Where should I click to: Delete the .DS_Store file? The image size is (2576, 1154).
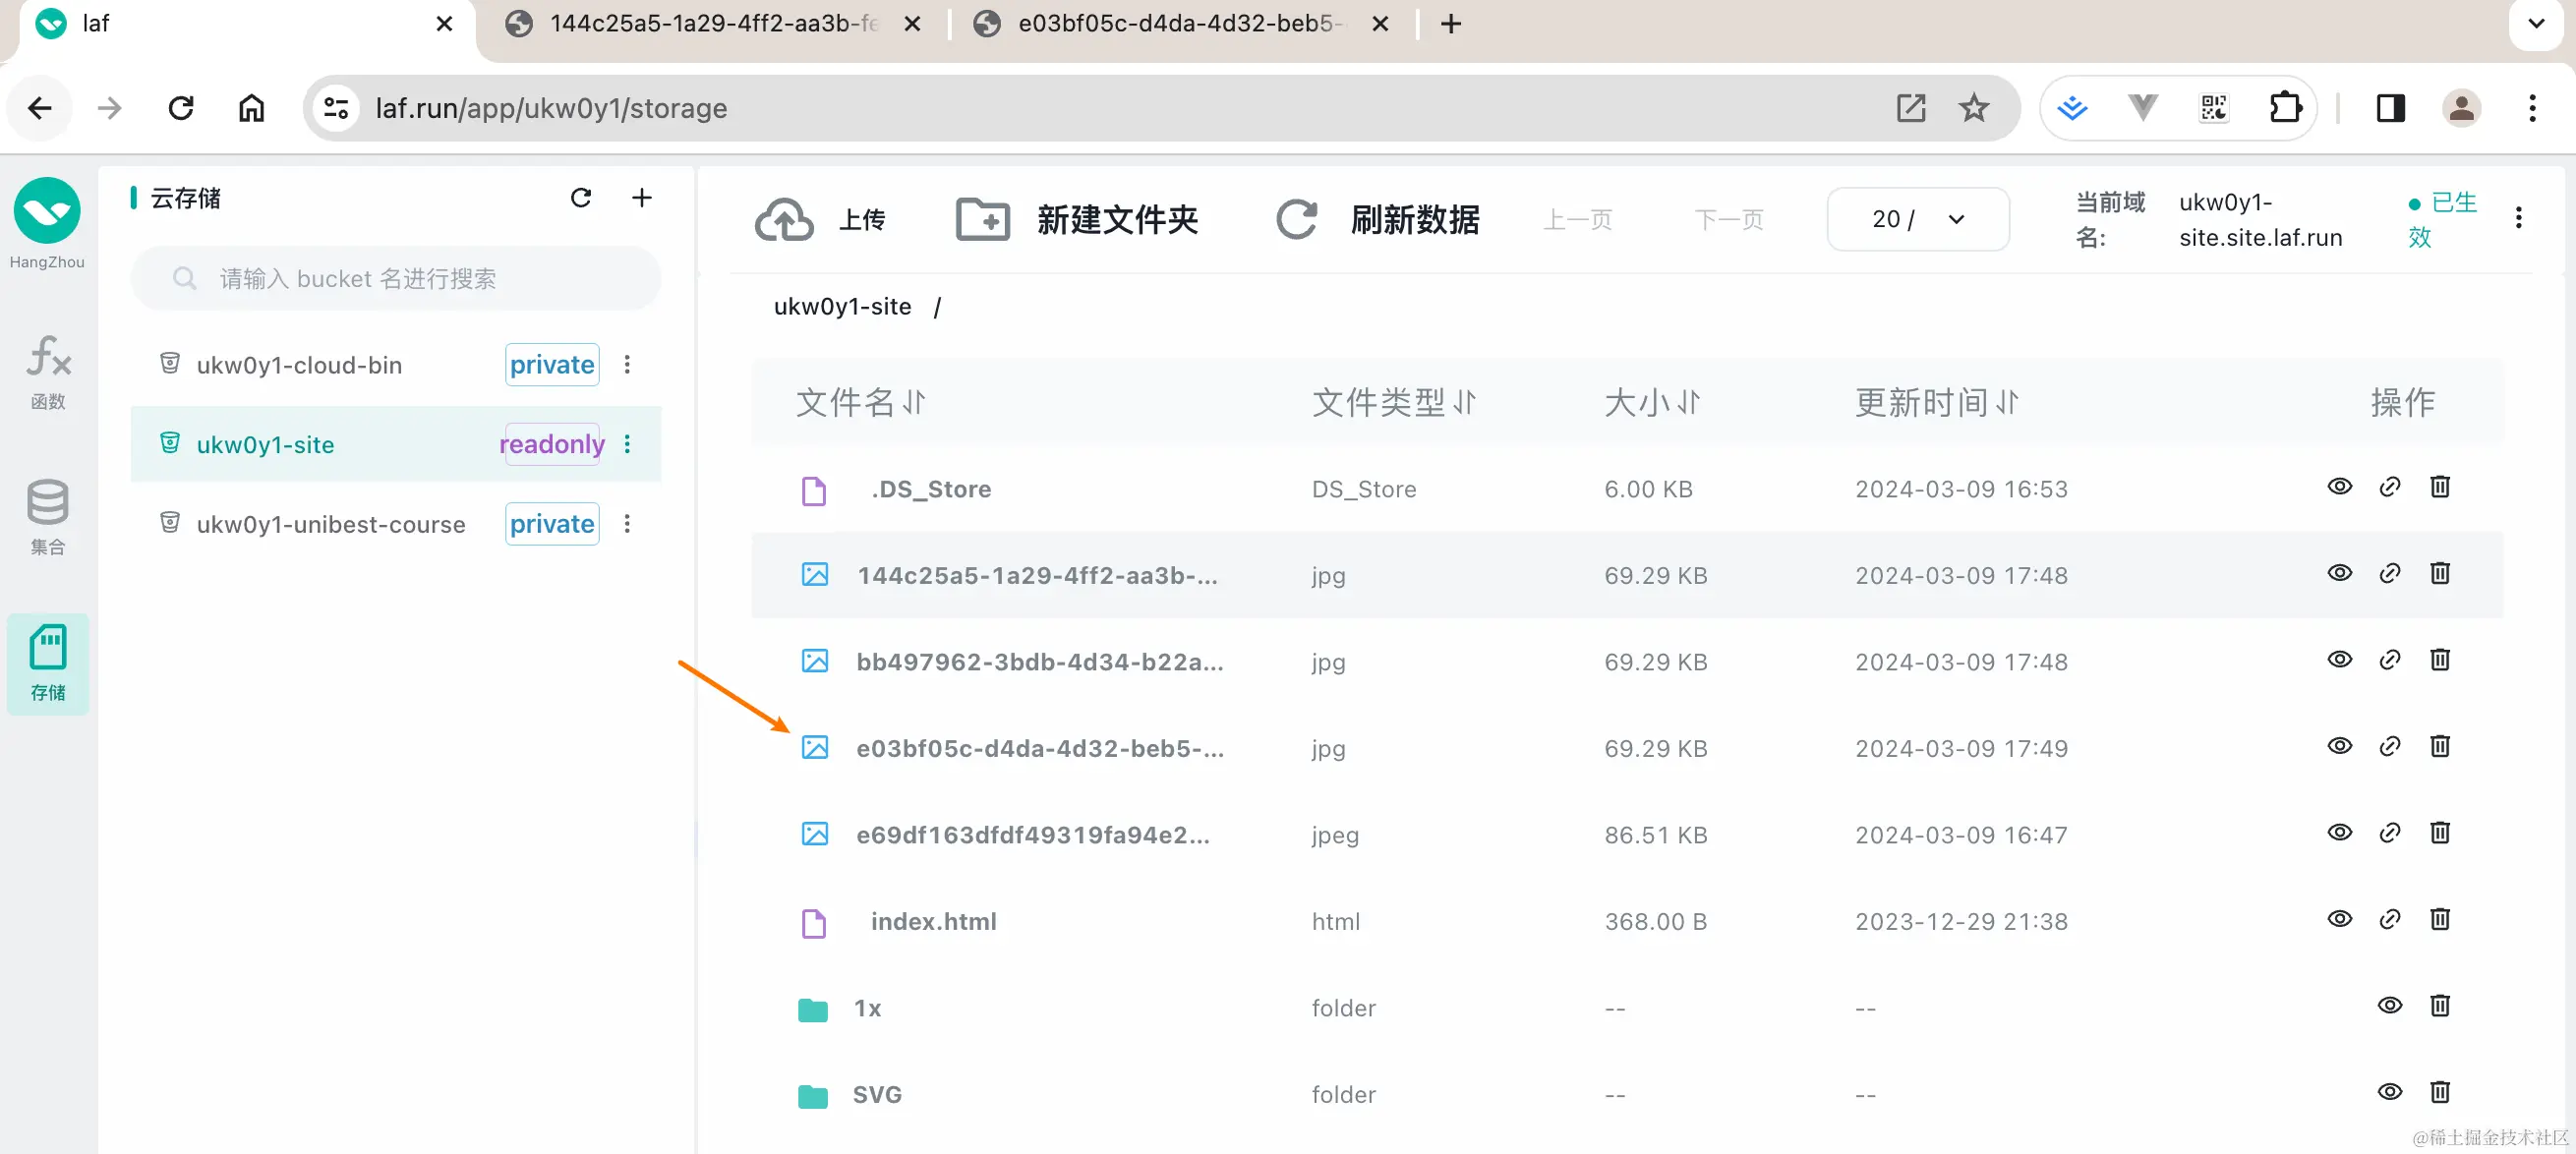[x=2439, y=487]
